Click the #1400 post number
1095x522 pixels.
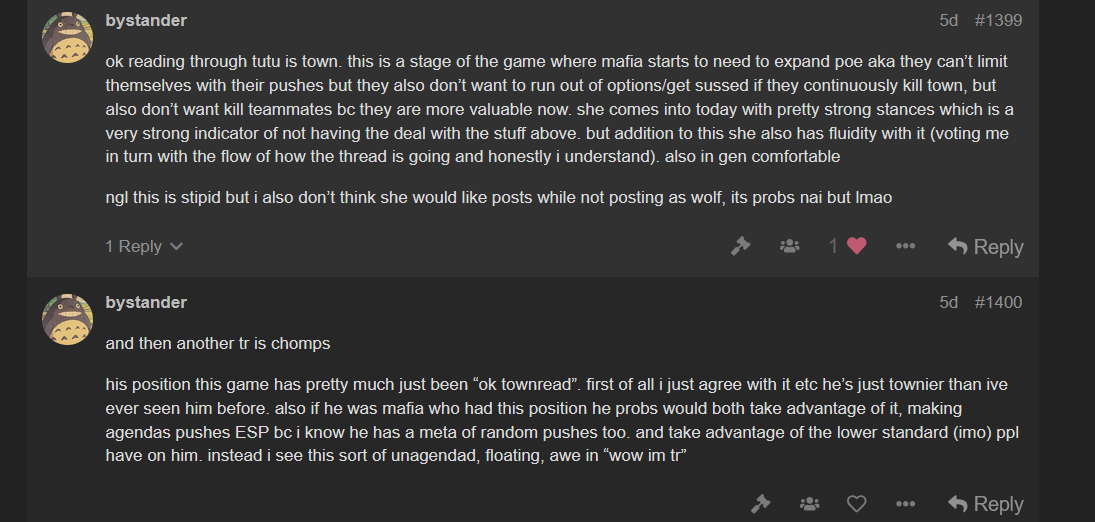[x=998, y=302]
